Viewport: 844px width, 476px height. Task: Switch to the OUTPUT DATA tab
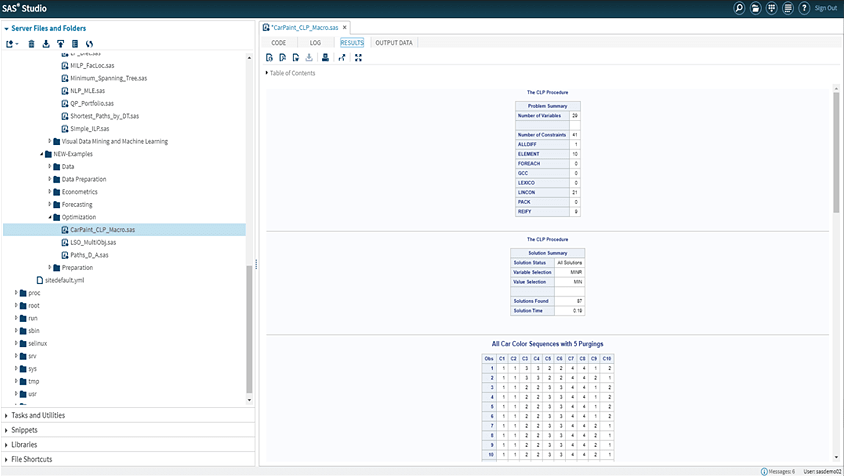[x=394, y=43]
